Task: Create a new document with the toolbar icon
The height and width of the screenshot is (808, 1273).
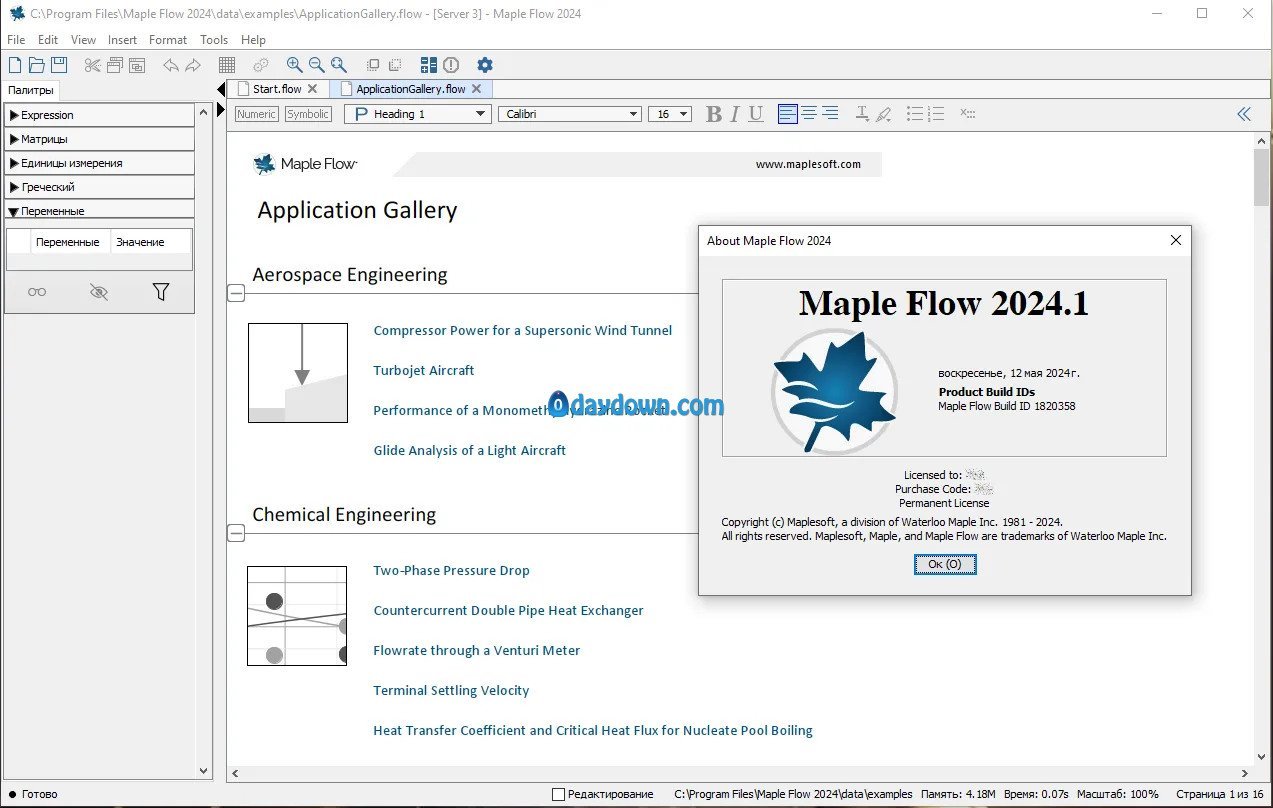Action: (x=15, y=65)
